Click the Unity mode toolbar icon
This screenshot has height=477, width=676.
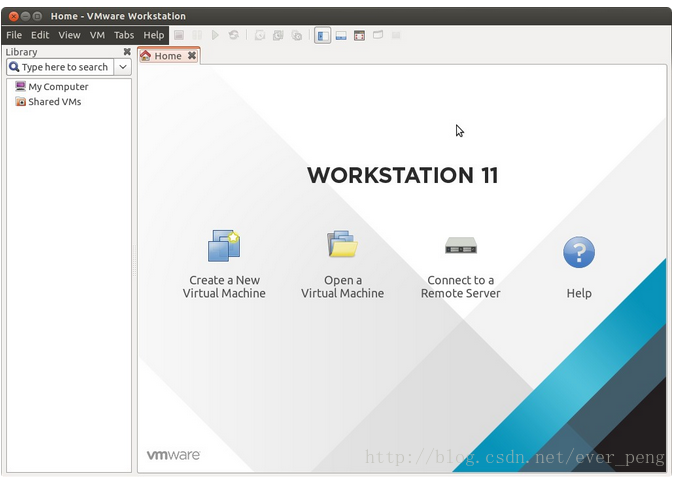click(x=378, y=35)
